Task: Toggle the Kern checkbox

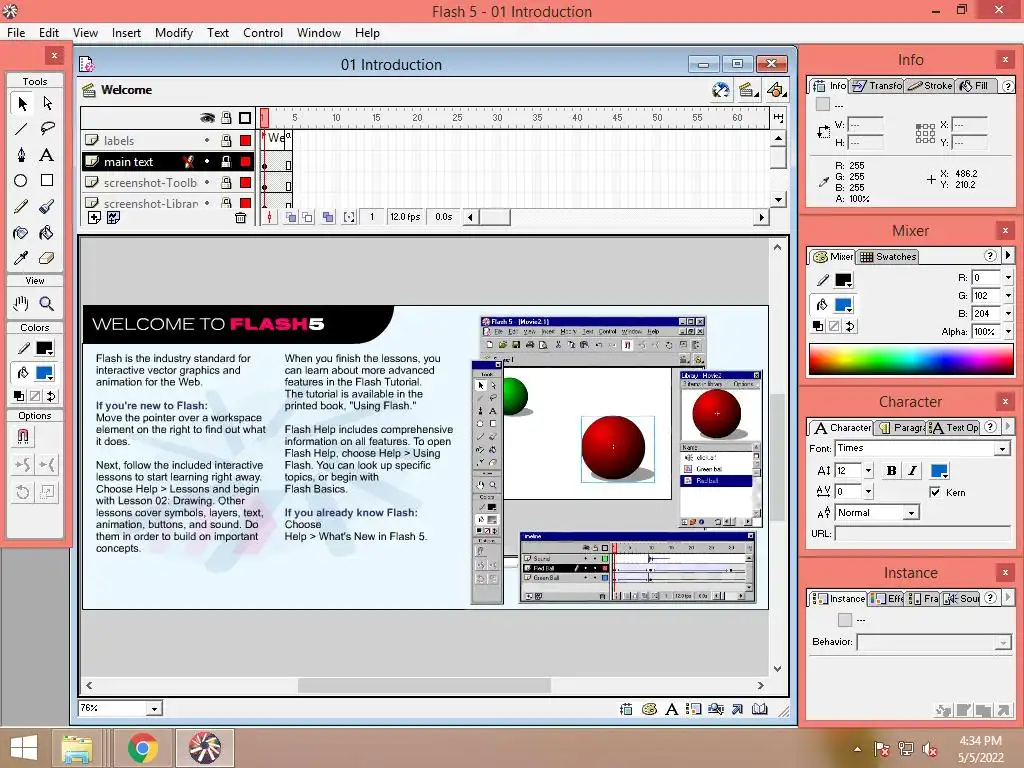Action: [935, 492]
